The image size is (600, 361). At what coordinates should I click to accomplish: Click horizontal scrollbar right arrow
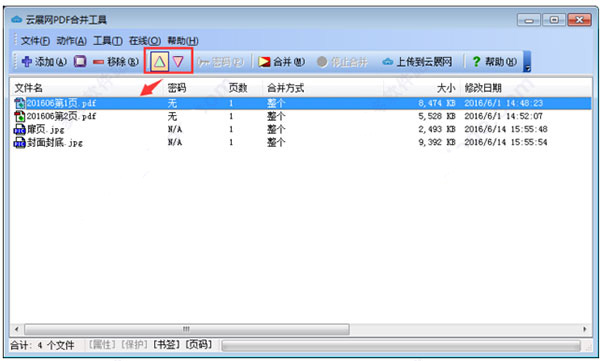(x=585, y=329)
